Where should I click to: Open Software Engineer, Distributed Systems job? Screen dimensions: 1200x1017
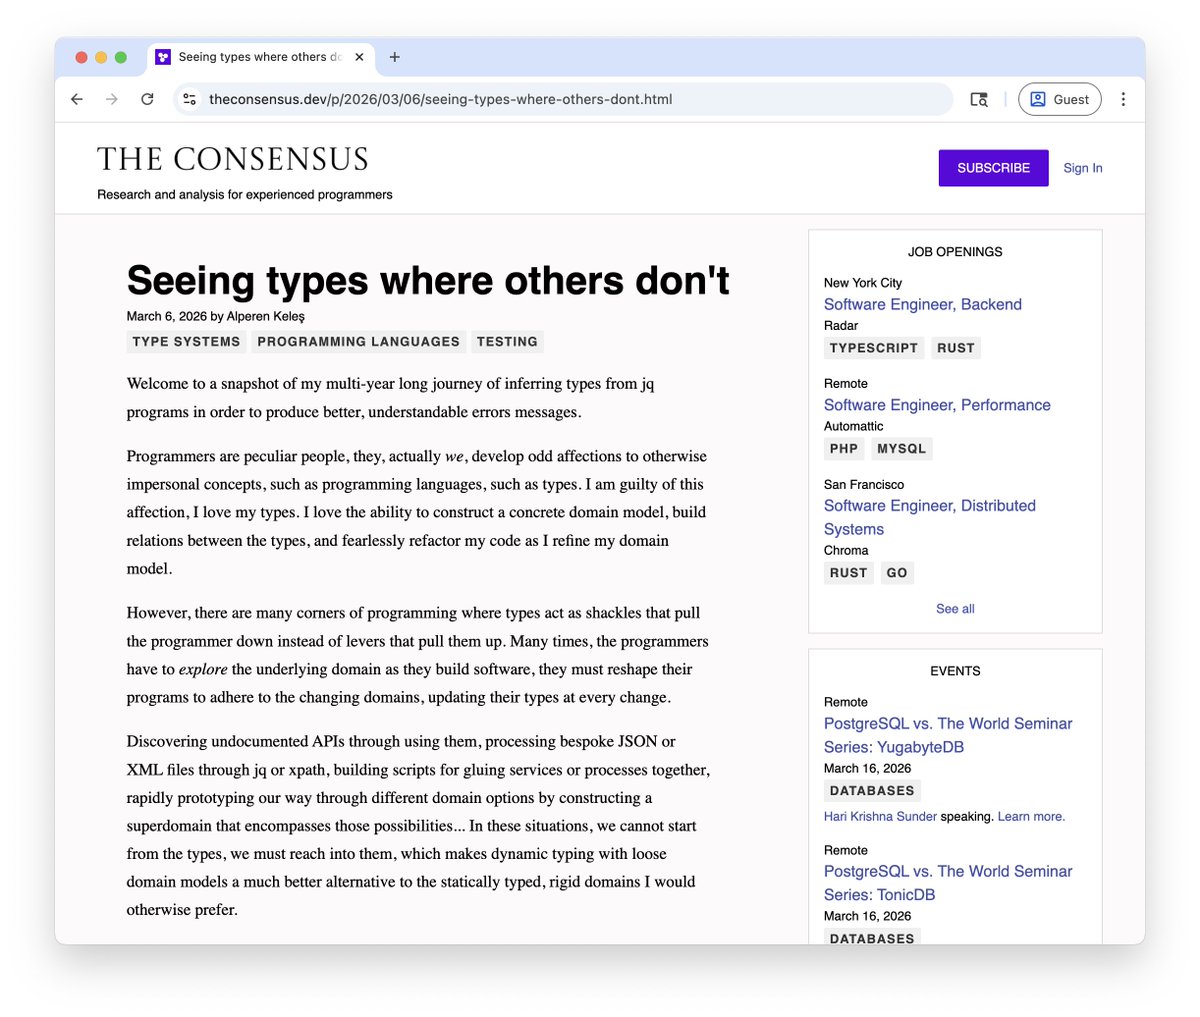click(930, 517)
